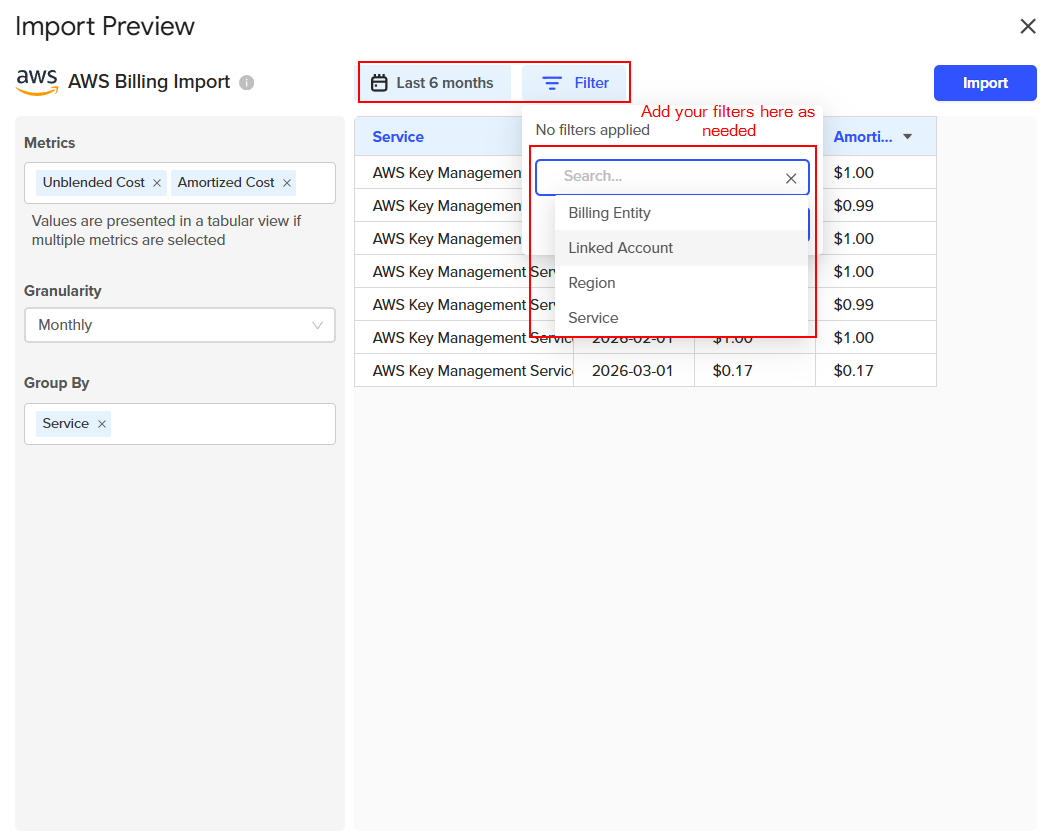Sort by the Amortized column arrow

pyautogui.click(x=907, y=137)
